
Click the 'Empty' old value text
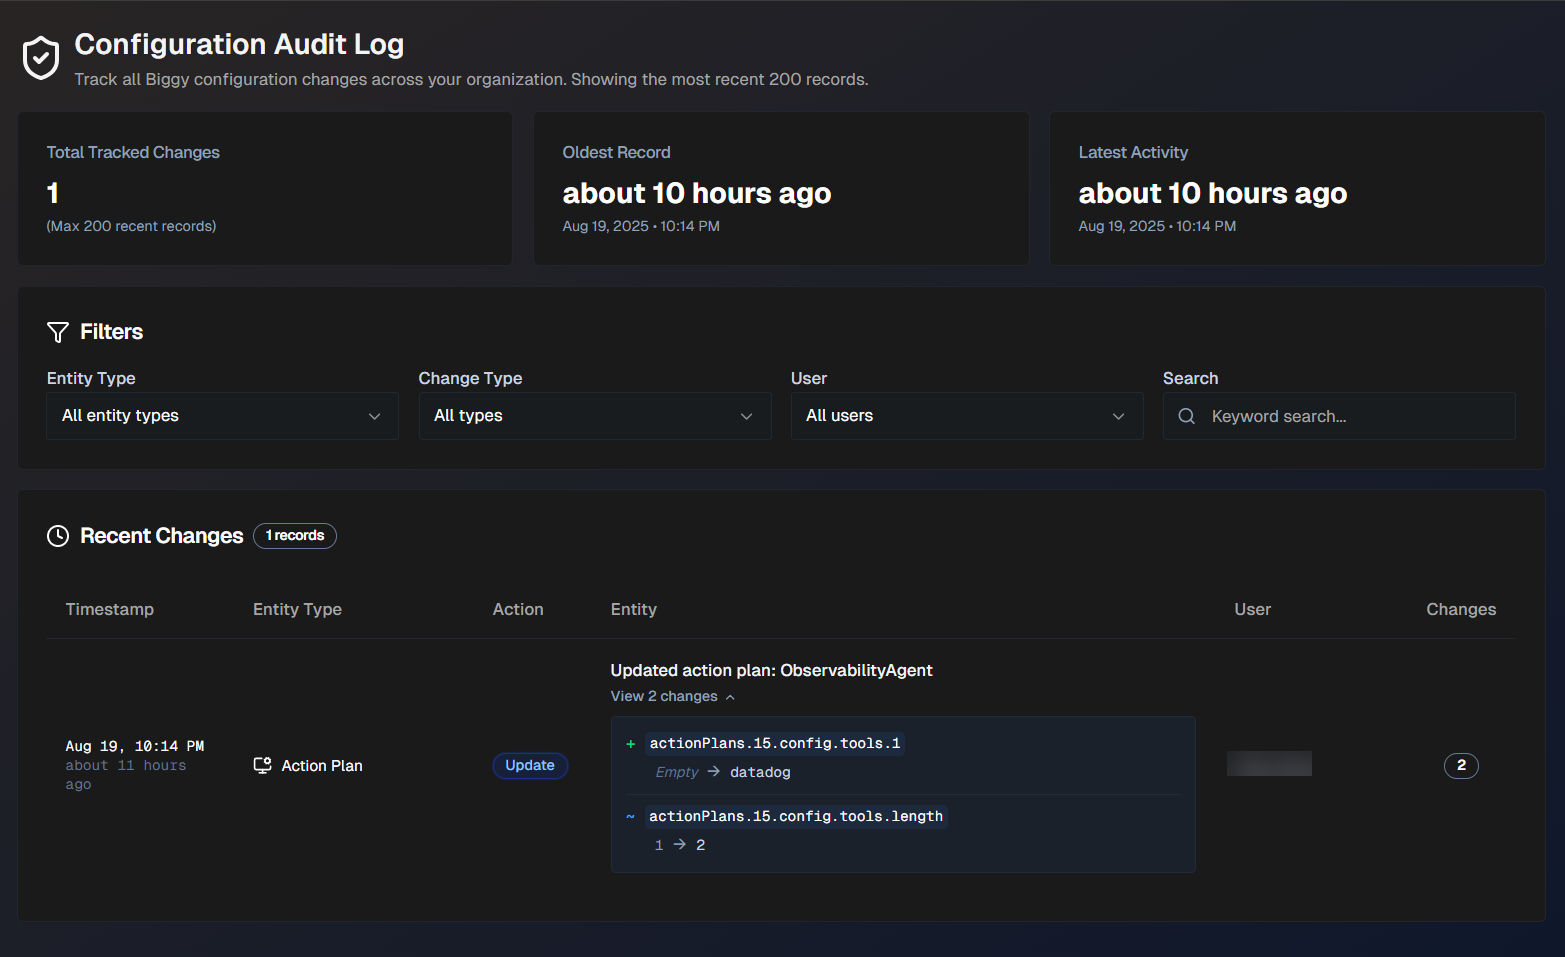(x=677, y=772)
